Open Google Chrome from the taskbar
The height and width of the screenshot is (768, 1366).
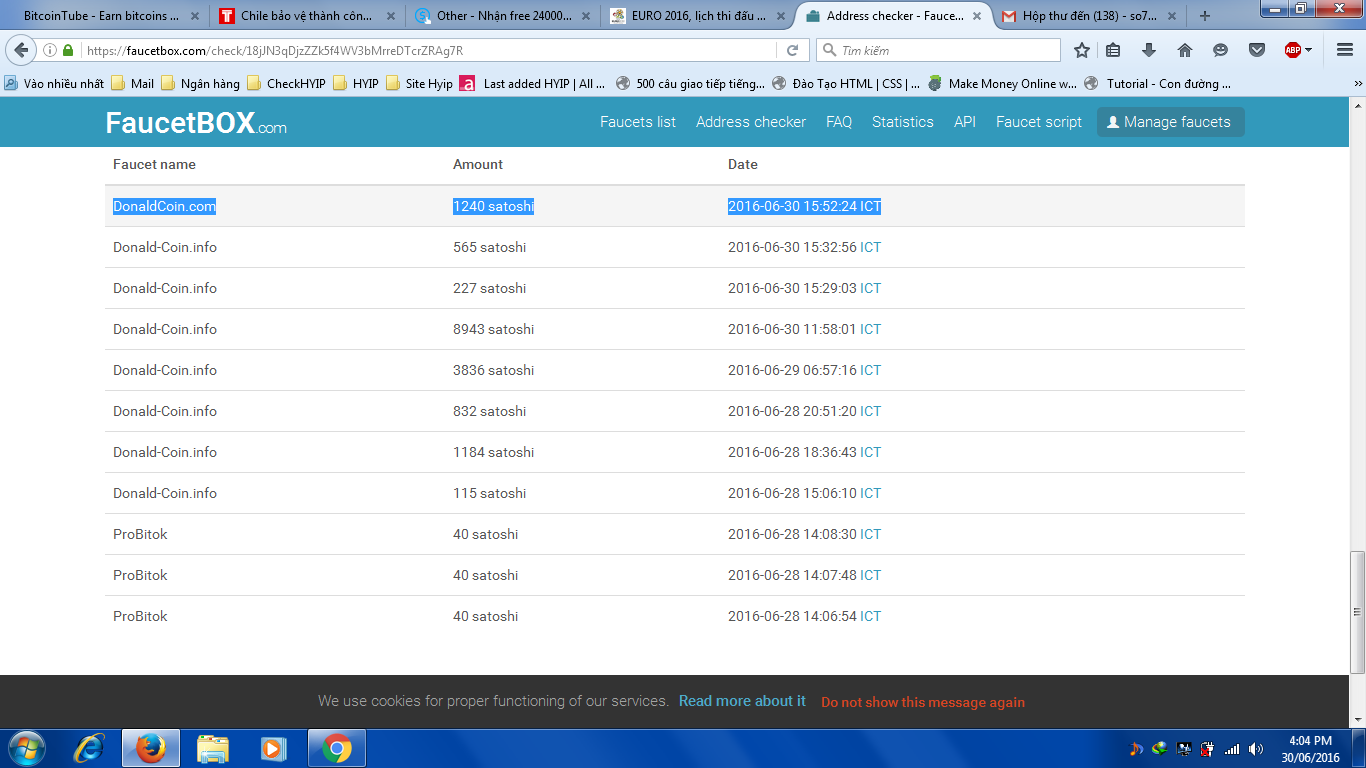336,748
